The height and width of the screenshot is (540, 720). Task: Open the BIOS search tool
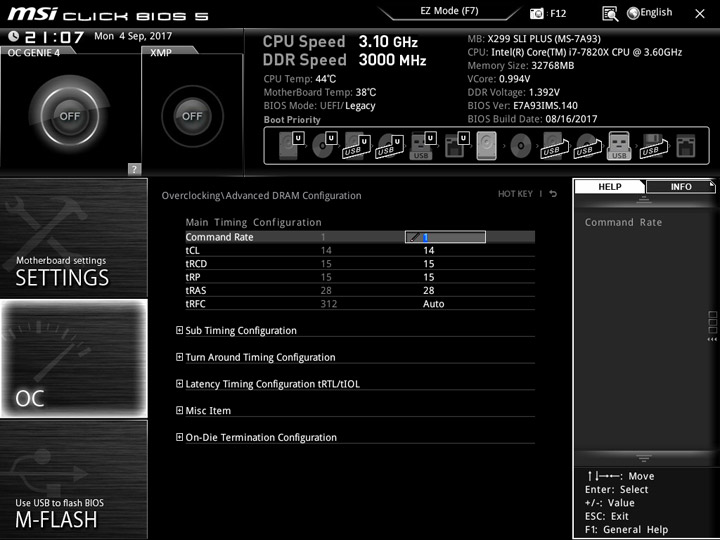pos(610,14)
